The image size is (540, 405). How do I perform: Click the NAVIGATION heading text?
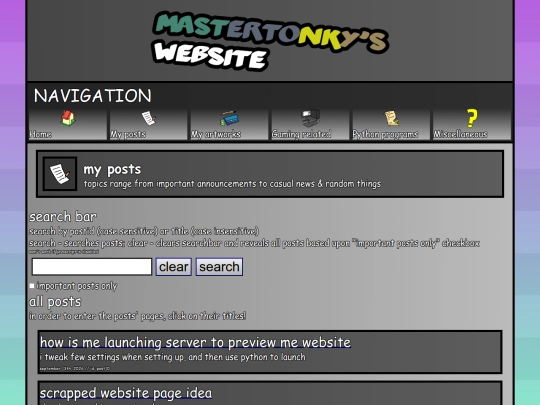click(x=93, y=95)
